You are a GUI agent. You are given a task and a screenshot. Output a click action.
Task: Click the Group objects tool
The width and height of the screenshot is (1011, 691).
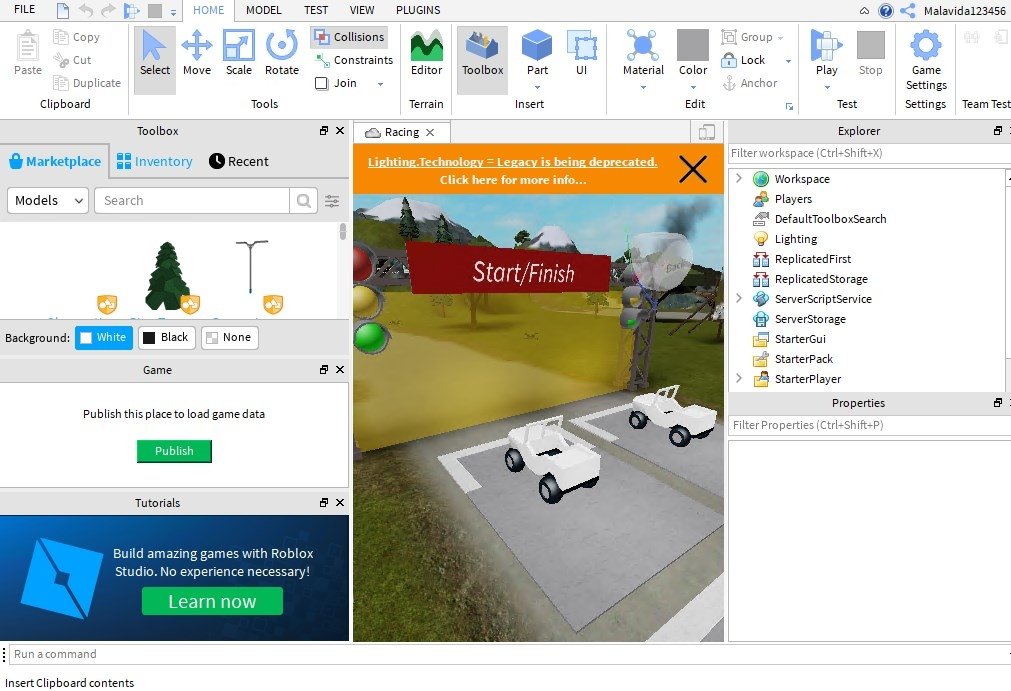coord(748,37)
